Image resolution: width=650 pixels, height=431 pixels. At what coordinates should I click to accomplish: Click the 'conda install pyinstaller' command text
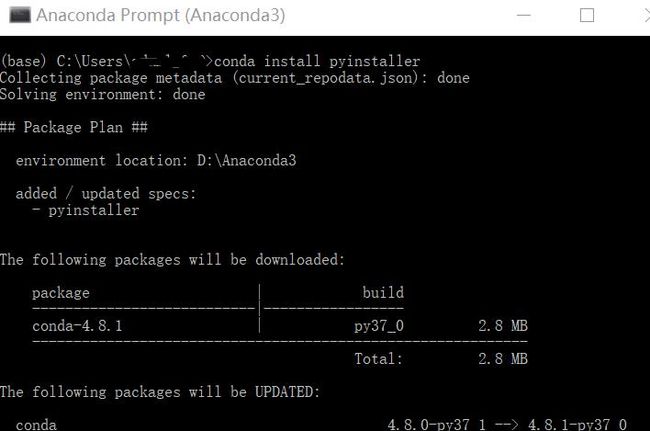pos(317,61)
